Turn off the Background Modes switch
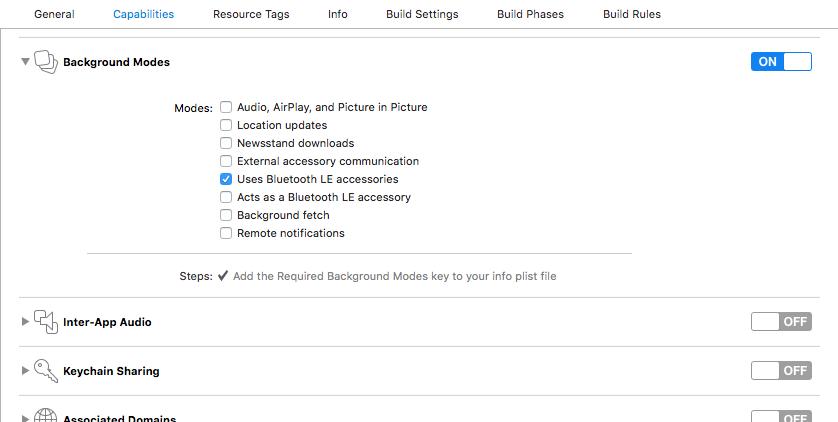The height and width of the screenshot is (422, 838). (781, 62)
